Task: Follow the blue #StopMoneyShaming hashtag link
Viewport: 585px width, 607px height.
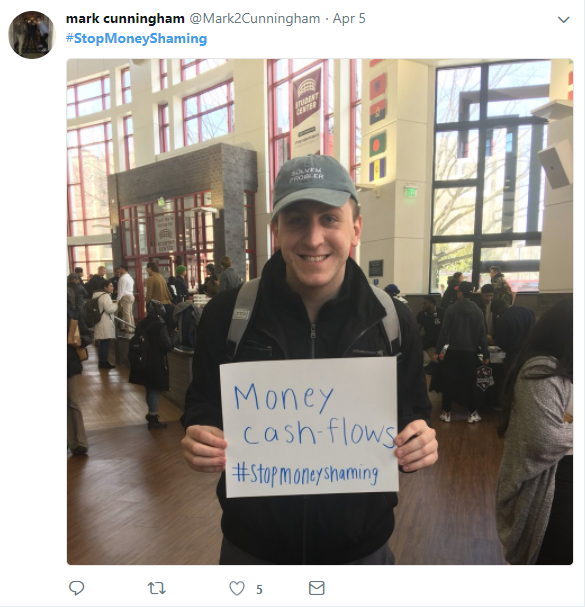Action: [x=136, y=38]
